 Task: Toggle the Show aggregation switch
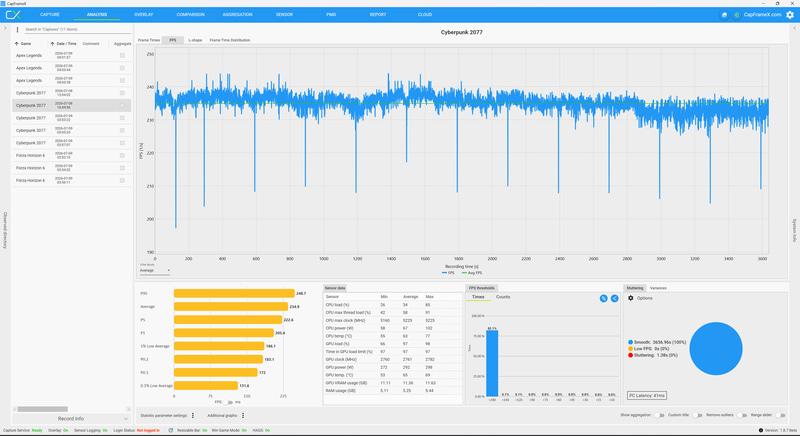click(x=659, y=415)
